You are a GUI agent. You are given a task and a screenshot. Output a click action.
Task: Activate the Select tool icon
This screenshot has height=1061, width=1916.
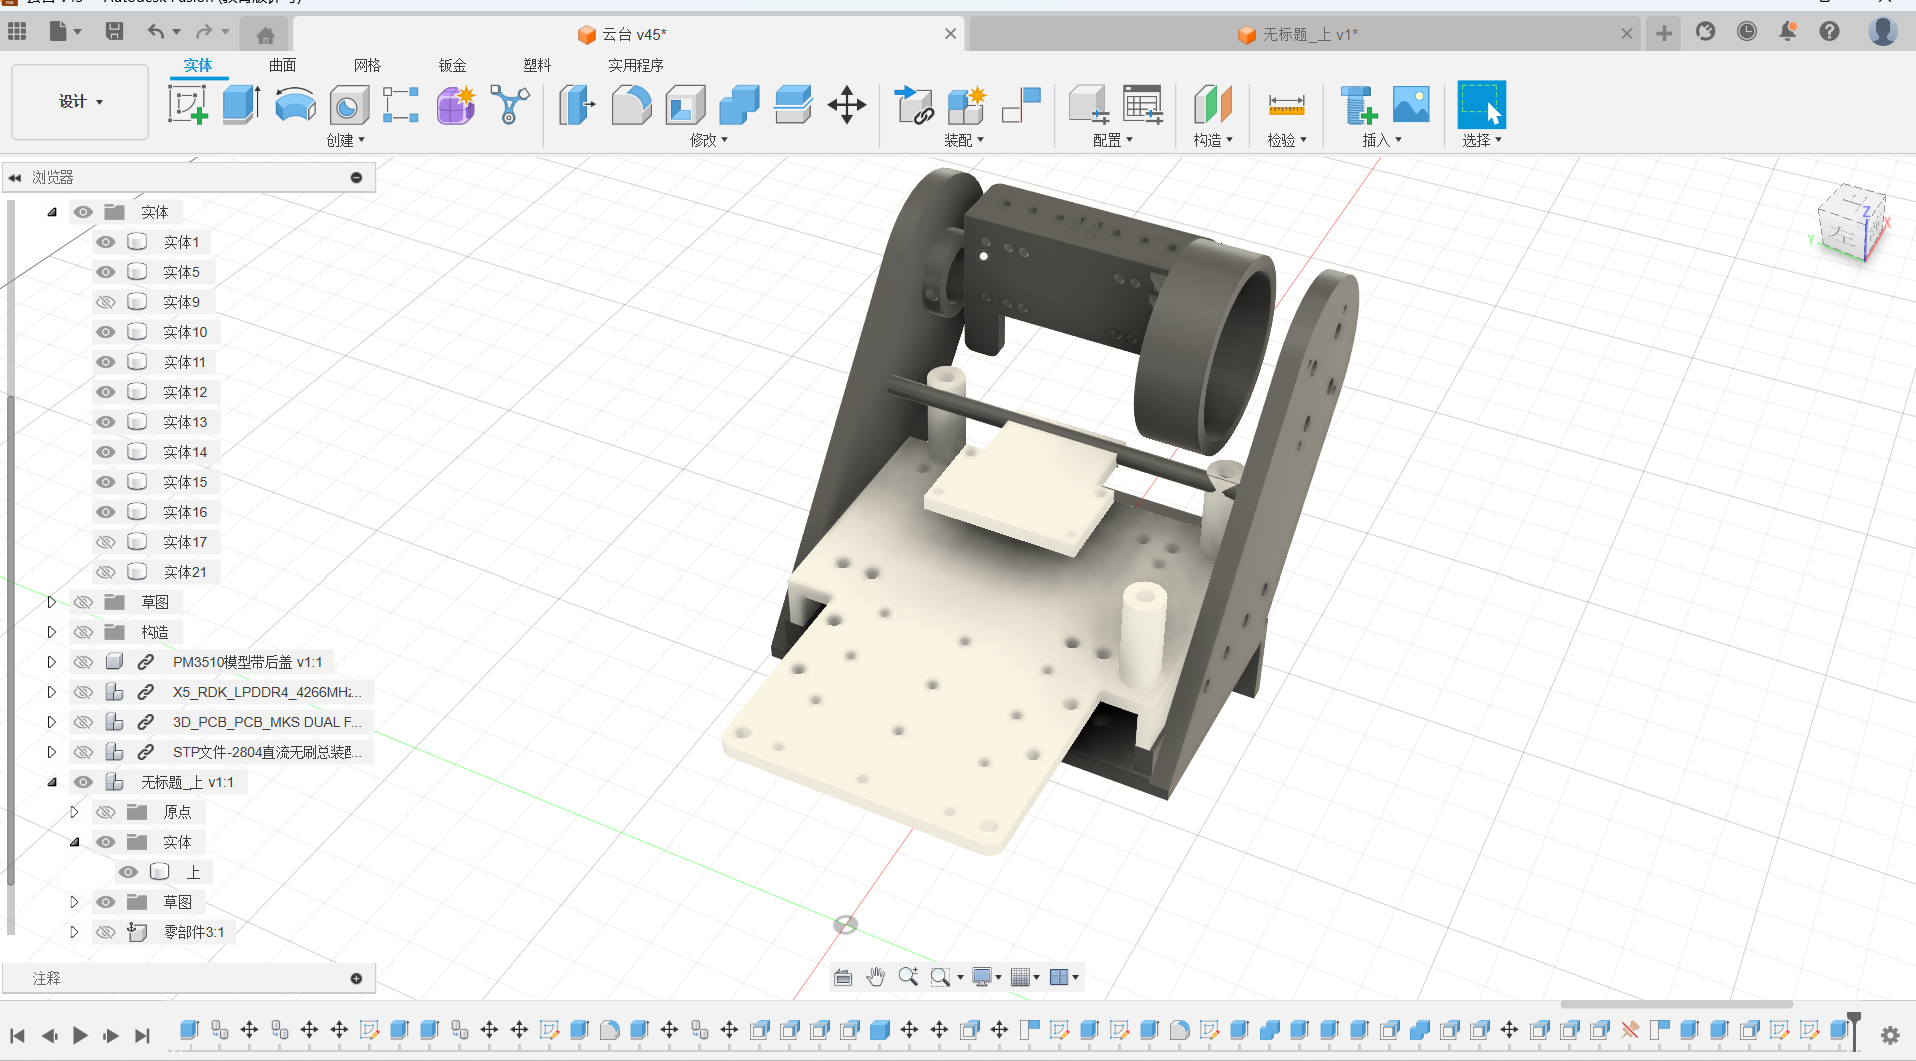tap(1481, 104)
